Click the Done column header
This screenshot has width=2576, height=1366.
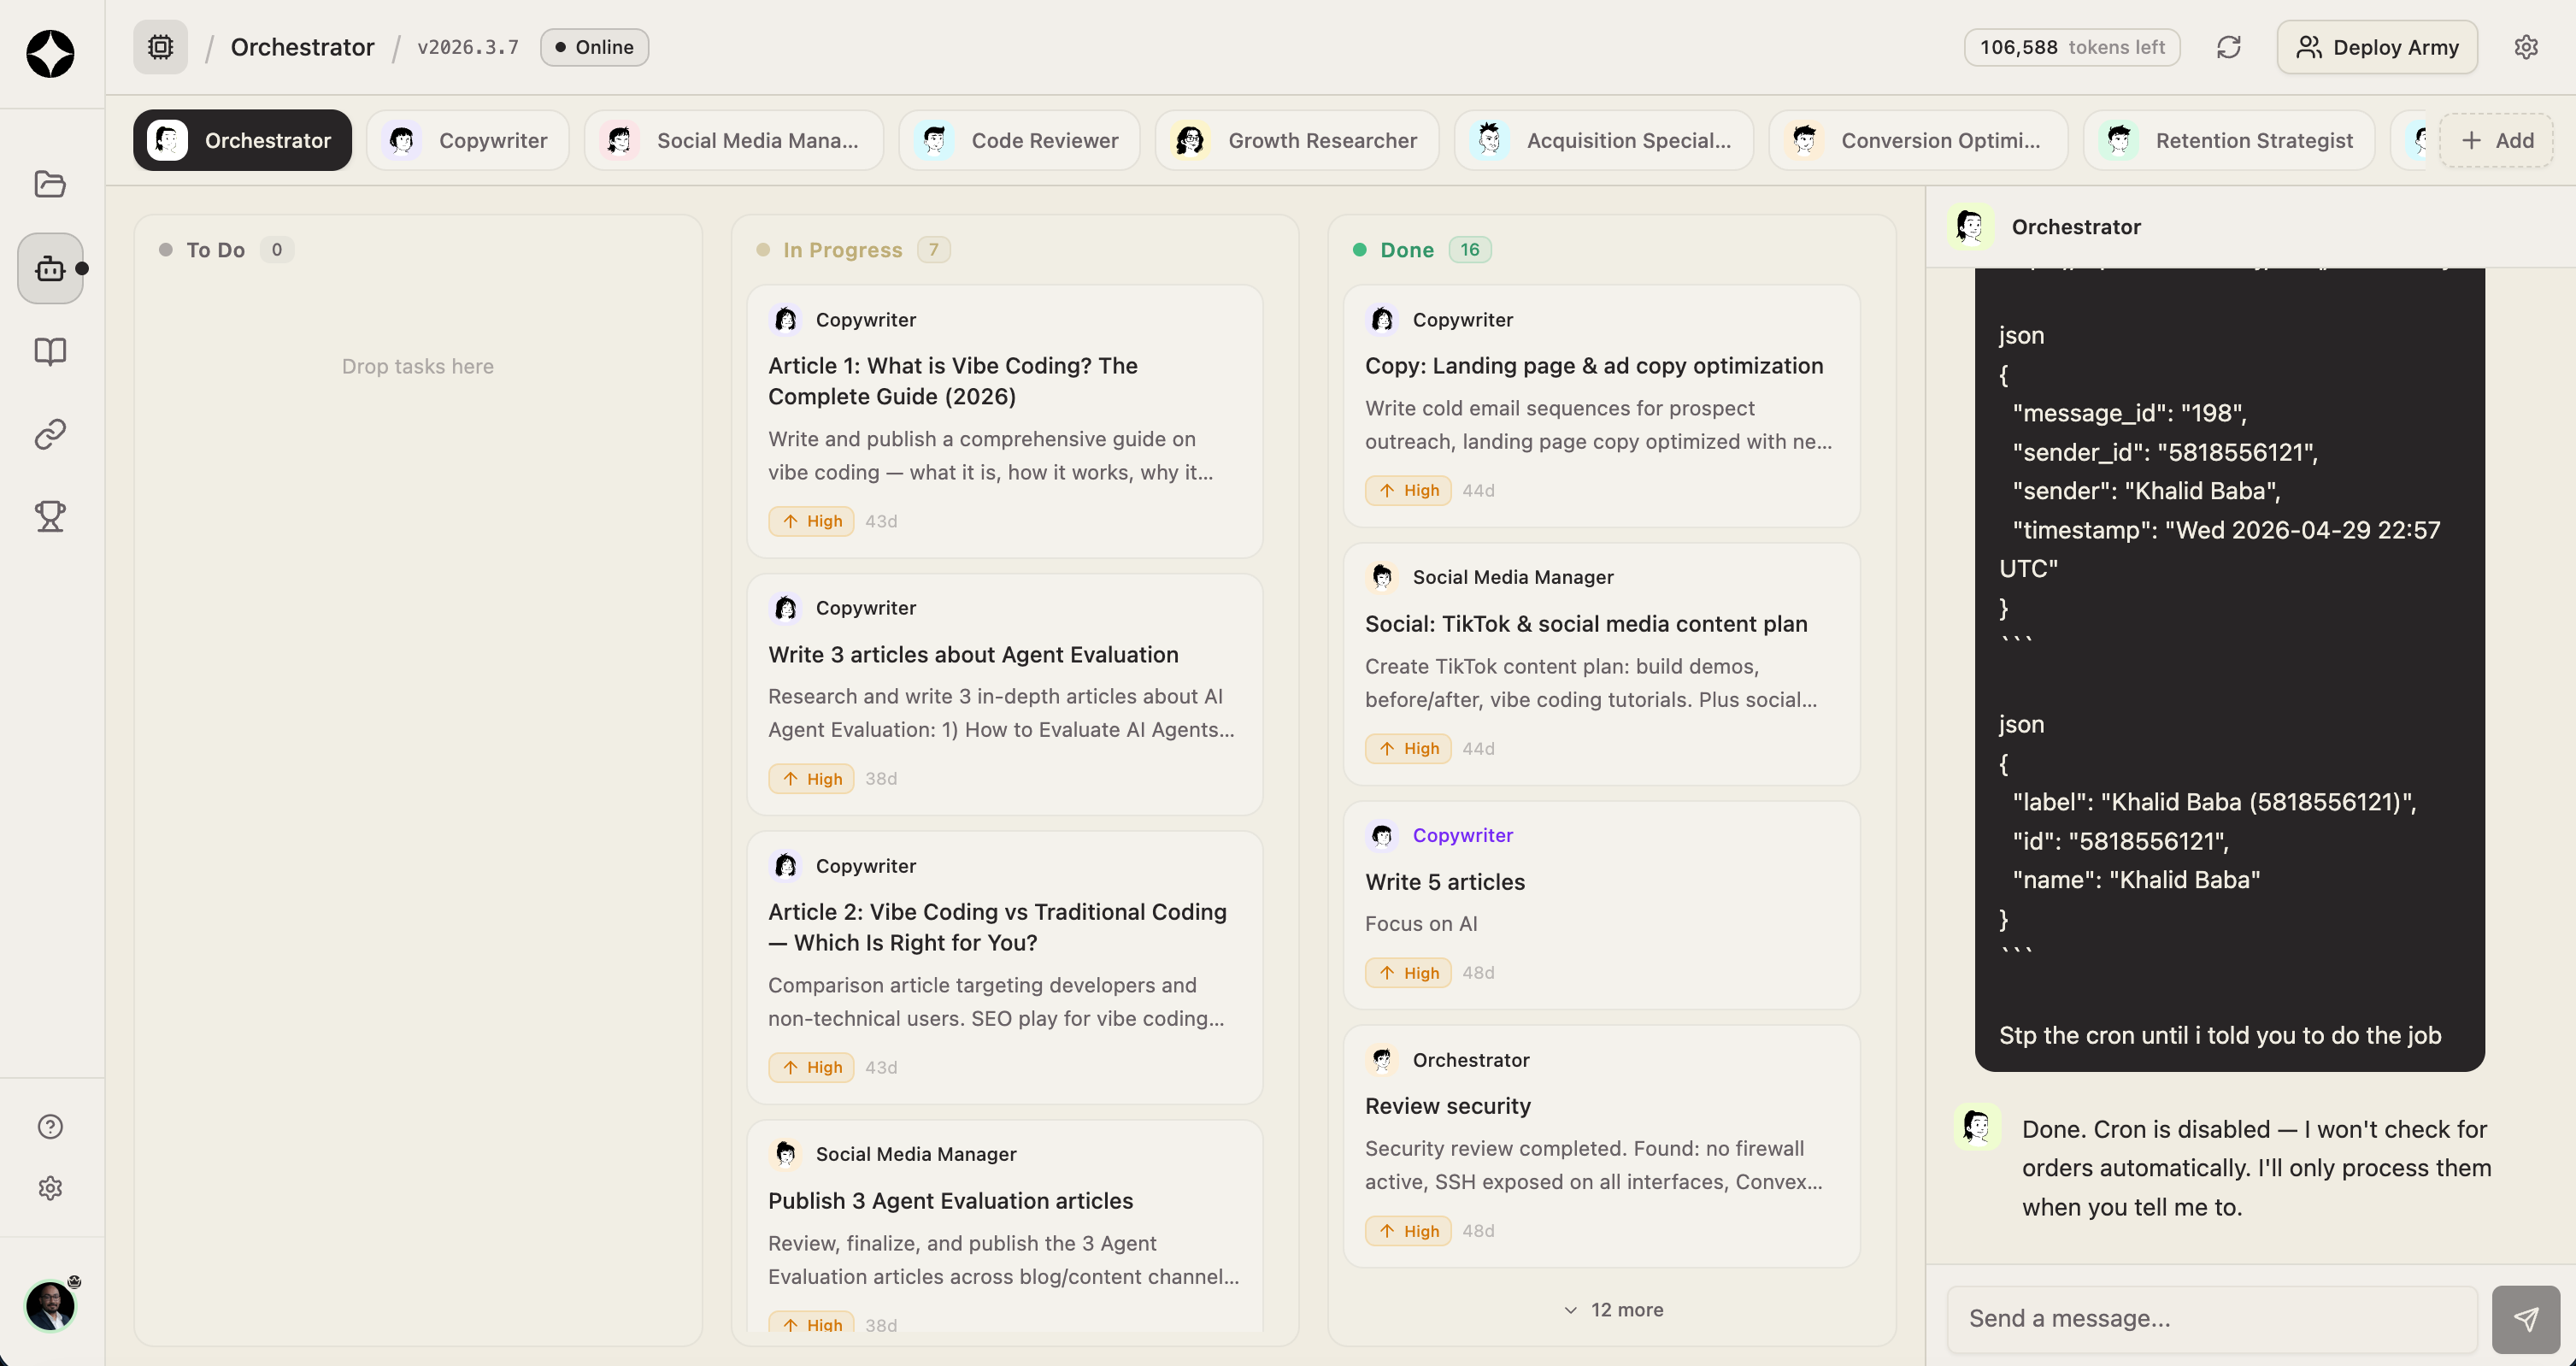(x=1407, y=250)
